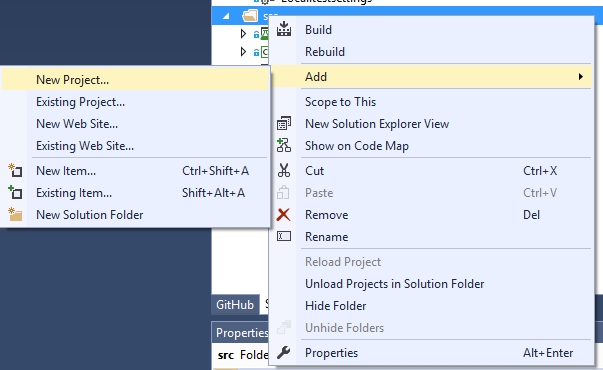Click the Existing Item icon in submenu
Viewport: 603px width, 370px height.
coord(15,192)
